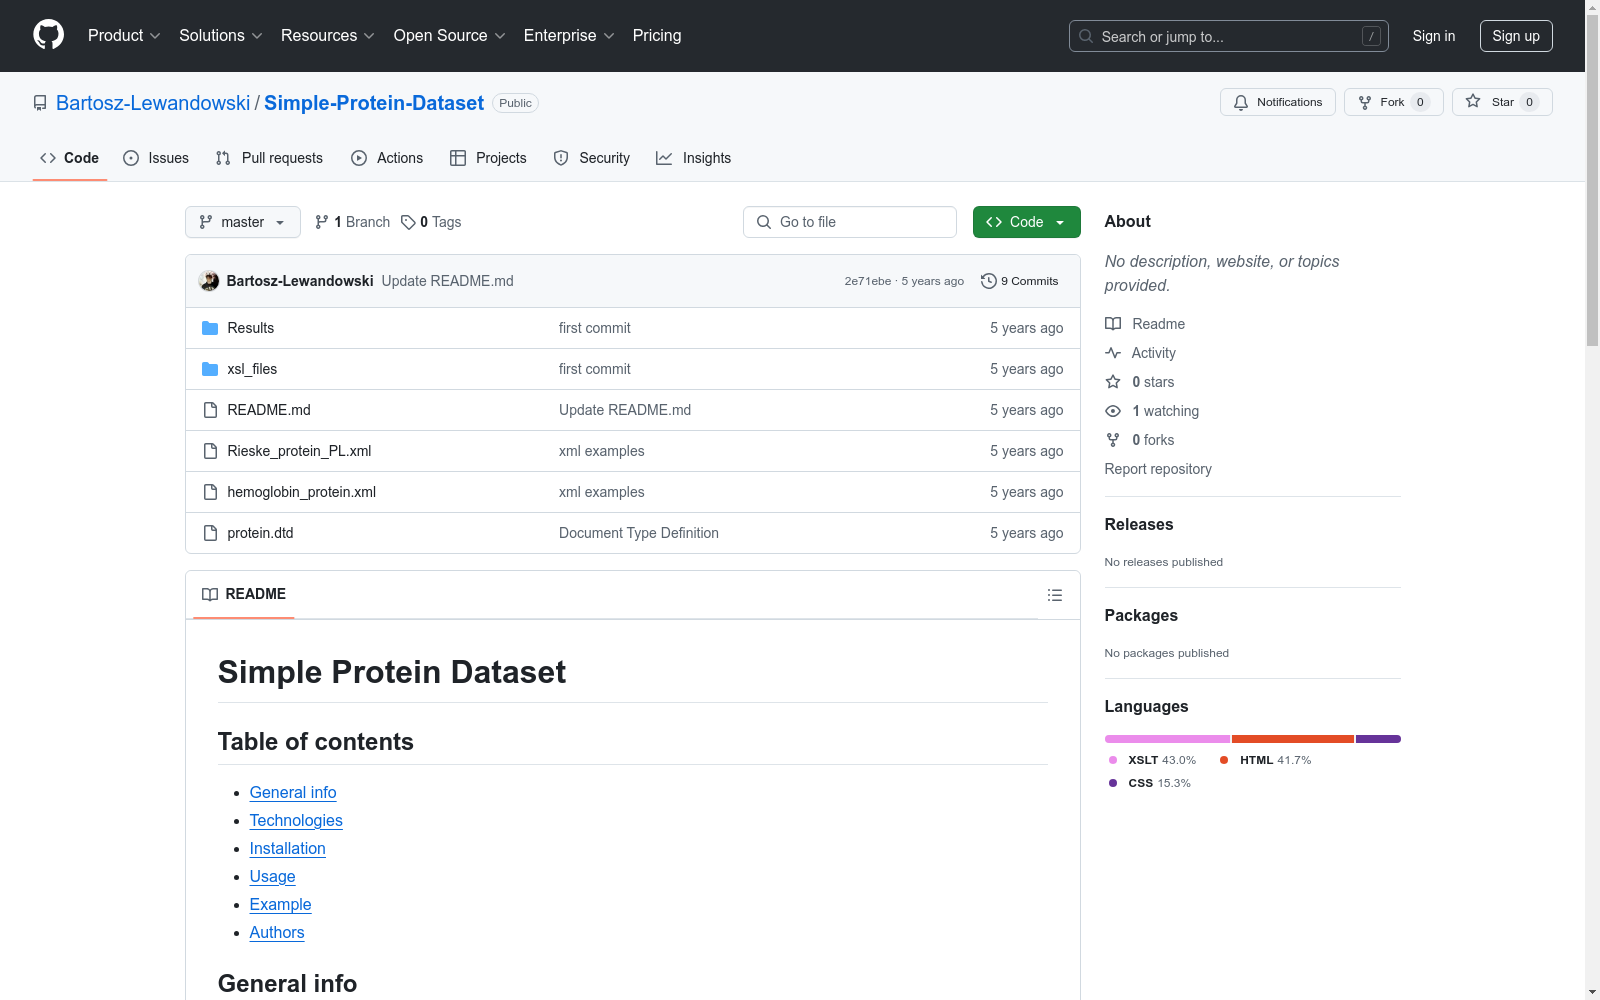Click the protein.dtd file icon
Screen dimensions: 1600x1000
(210, 533)
